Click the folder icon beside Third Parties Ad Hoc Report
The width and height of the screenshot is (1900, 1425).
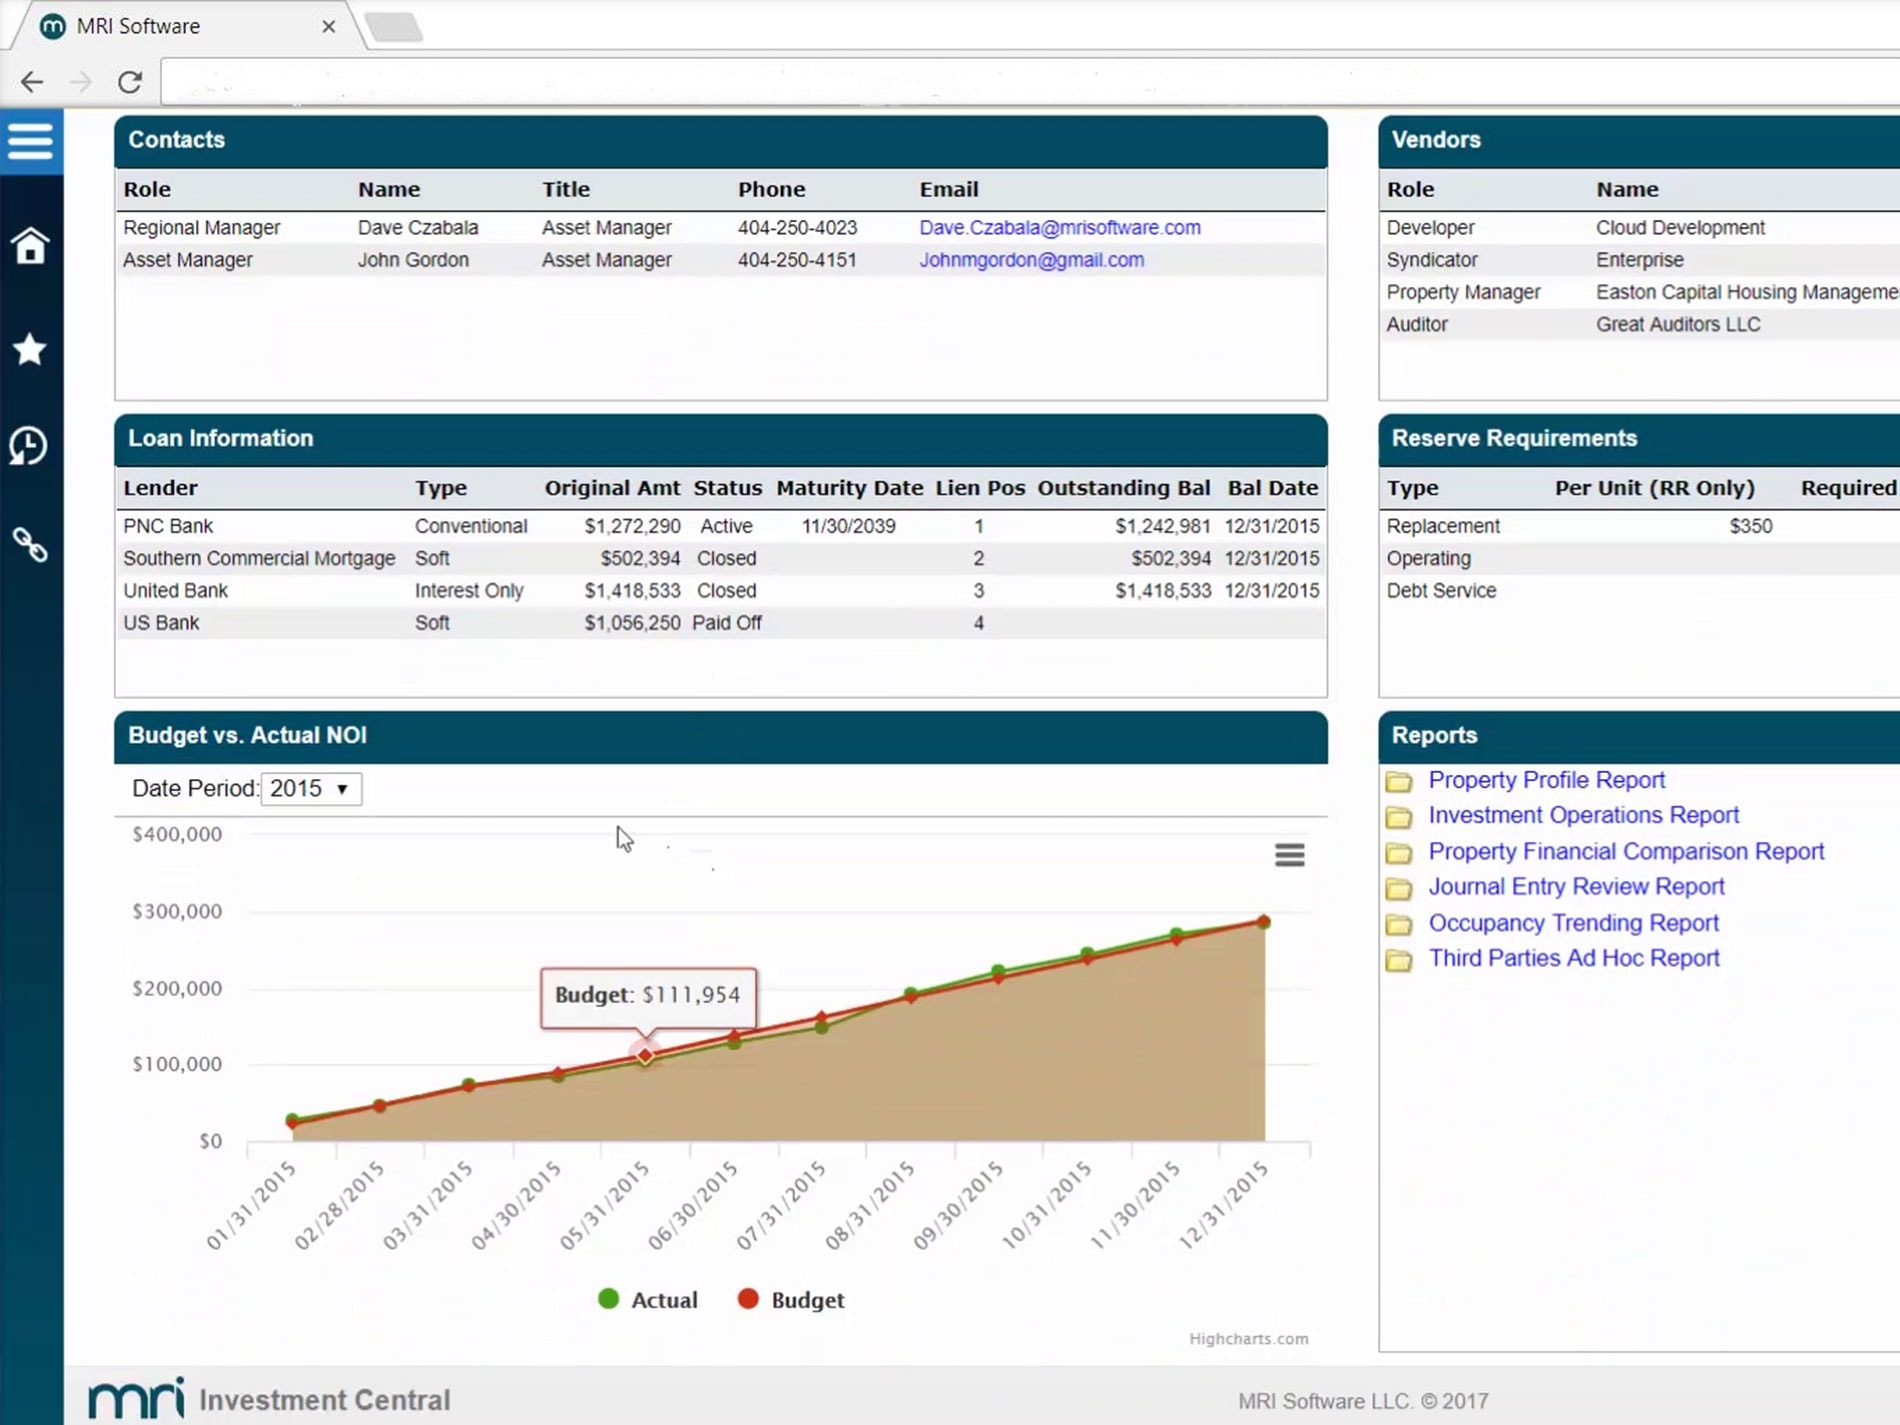tap(1400, 959)
